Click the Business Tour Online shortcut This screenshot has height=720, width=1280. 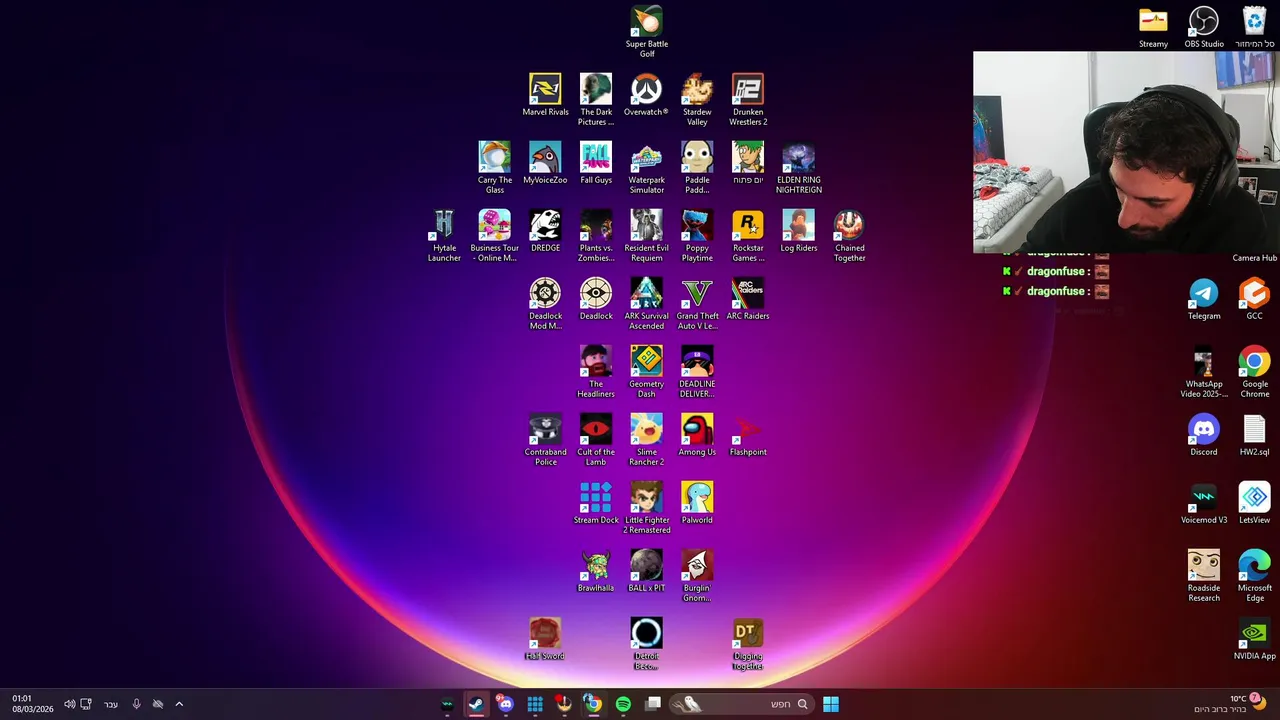494,235
